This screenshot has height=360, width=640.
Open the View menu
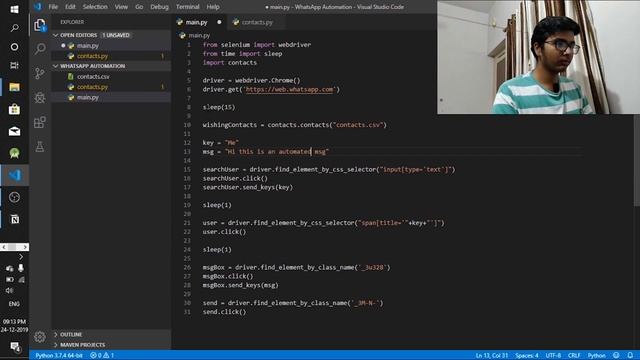(121, 7)
